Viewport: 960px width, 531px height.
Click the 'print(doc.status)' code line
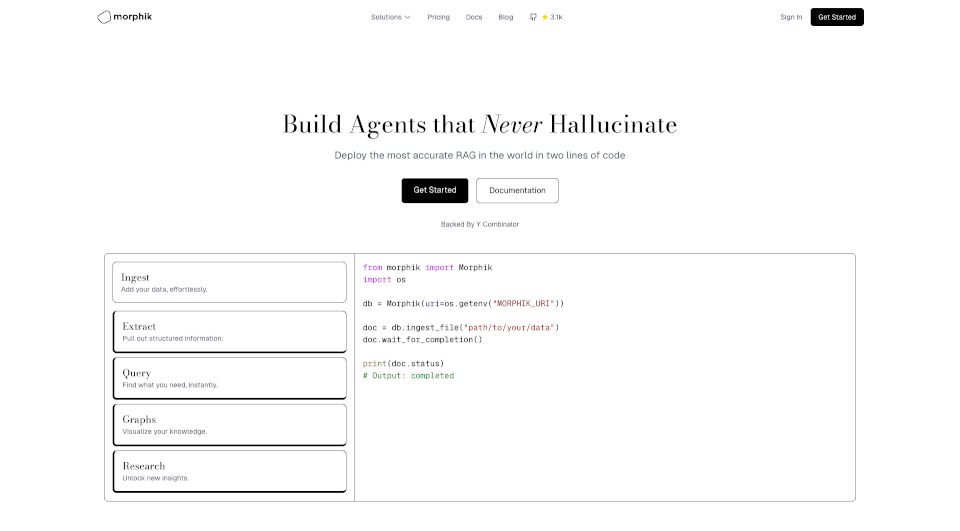(x=403, y=363)
